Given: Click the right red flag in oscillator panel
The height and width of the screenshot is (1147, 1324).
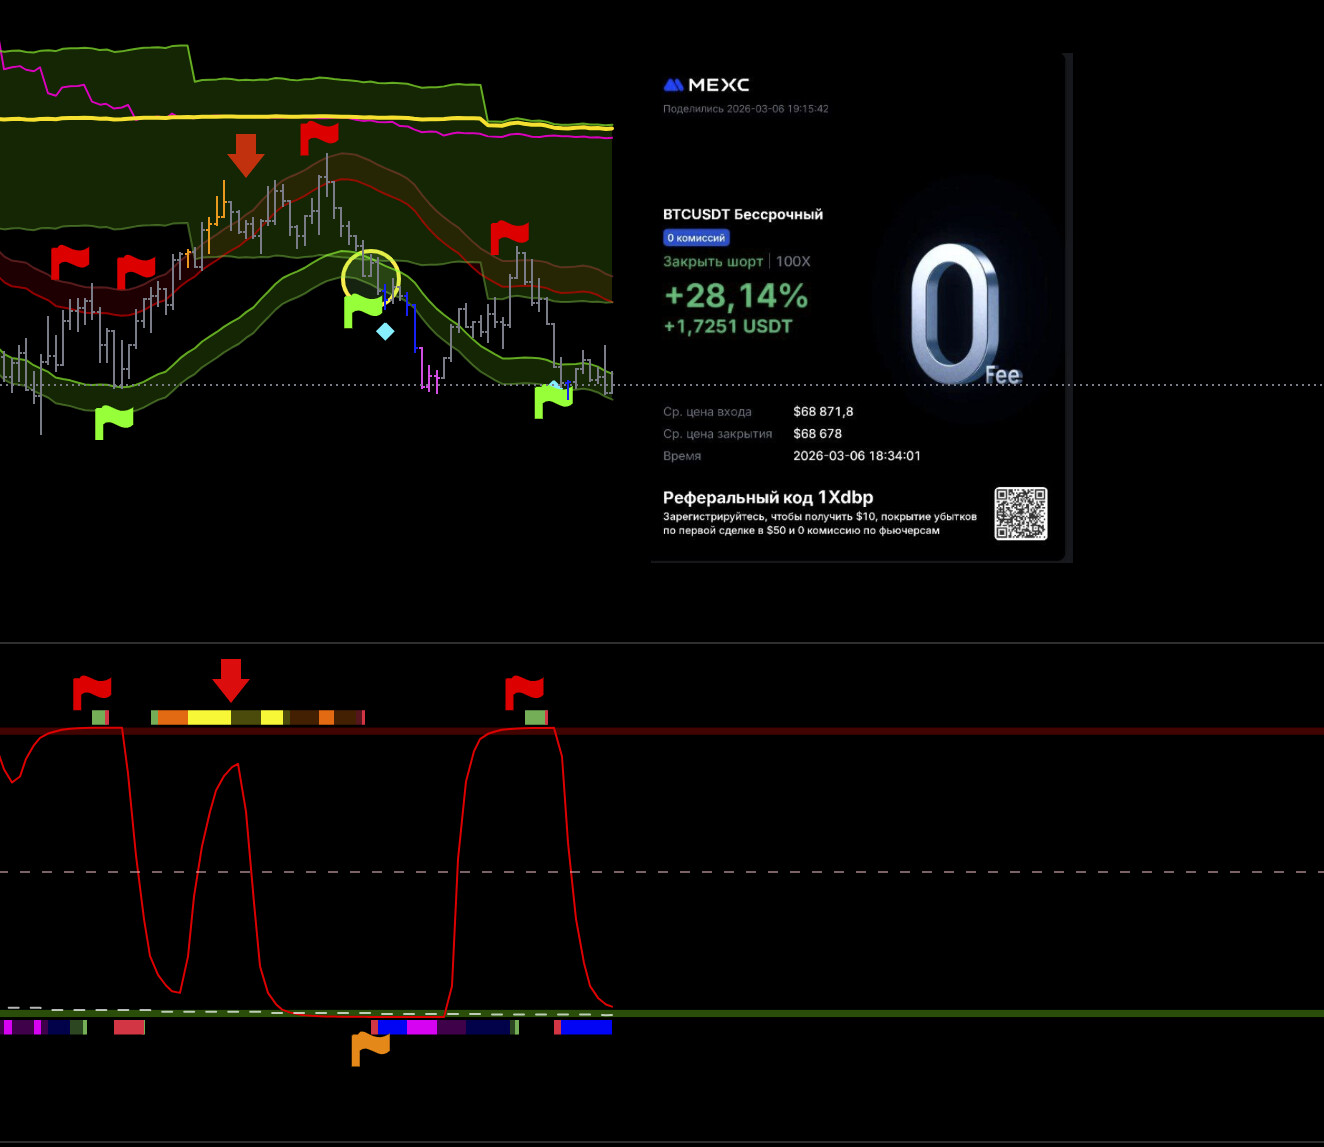Looking at the screenshot, I should (524, 691).
